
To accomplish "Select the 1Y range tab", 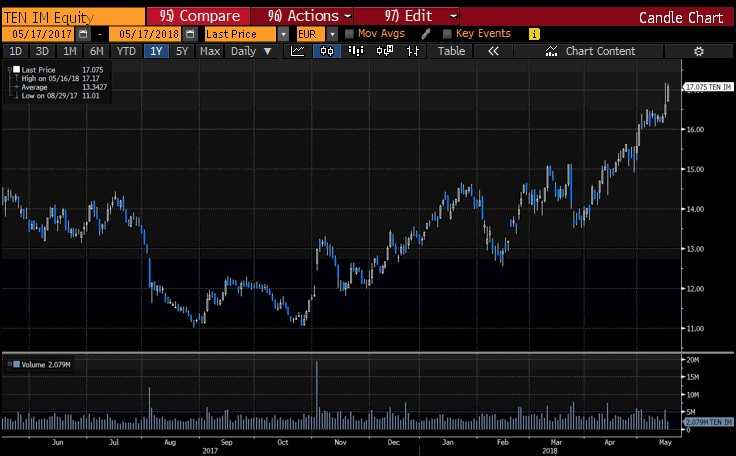I will click(x=156, y=51).
